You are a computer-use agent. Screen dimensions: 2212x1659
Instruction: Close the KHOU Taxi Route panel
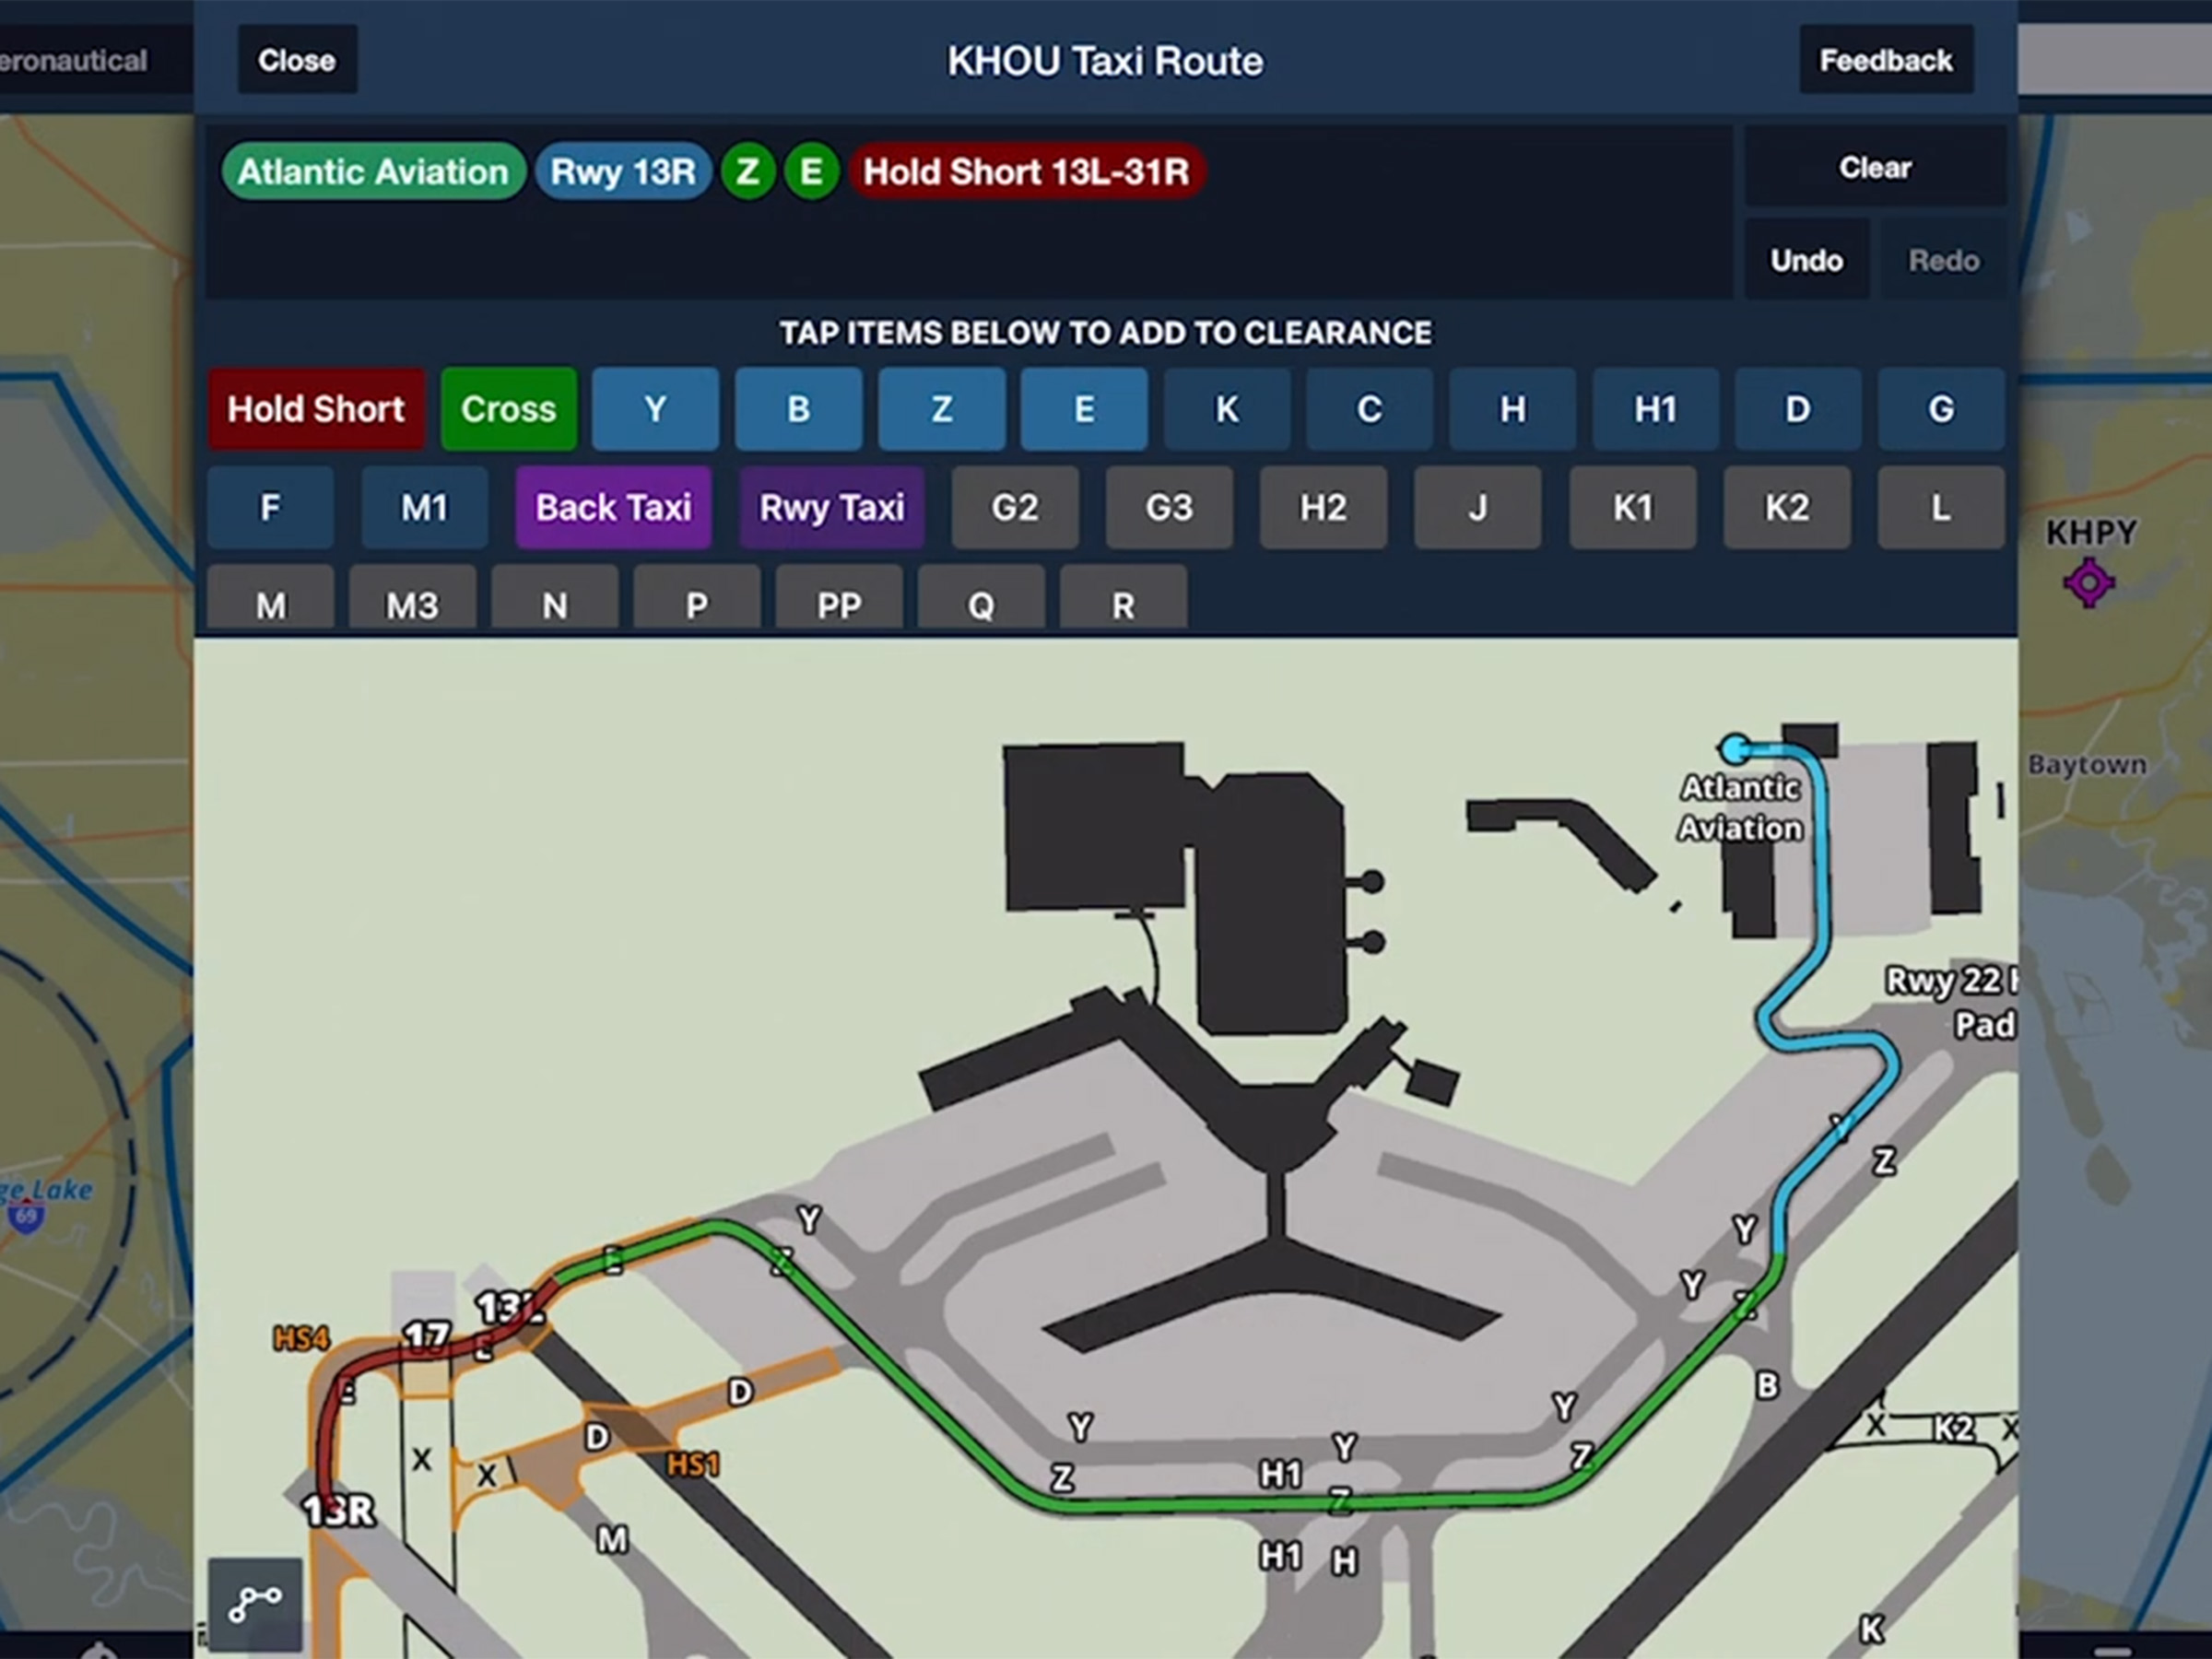point(297,61)
